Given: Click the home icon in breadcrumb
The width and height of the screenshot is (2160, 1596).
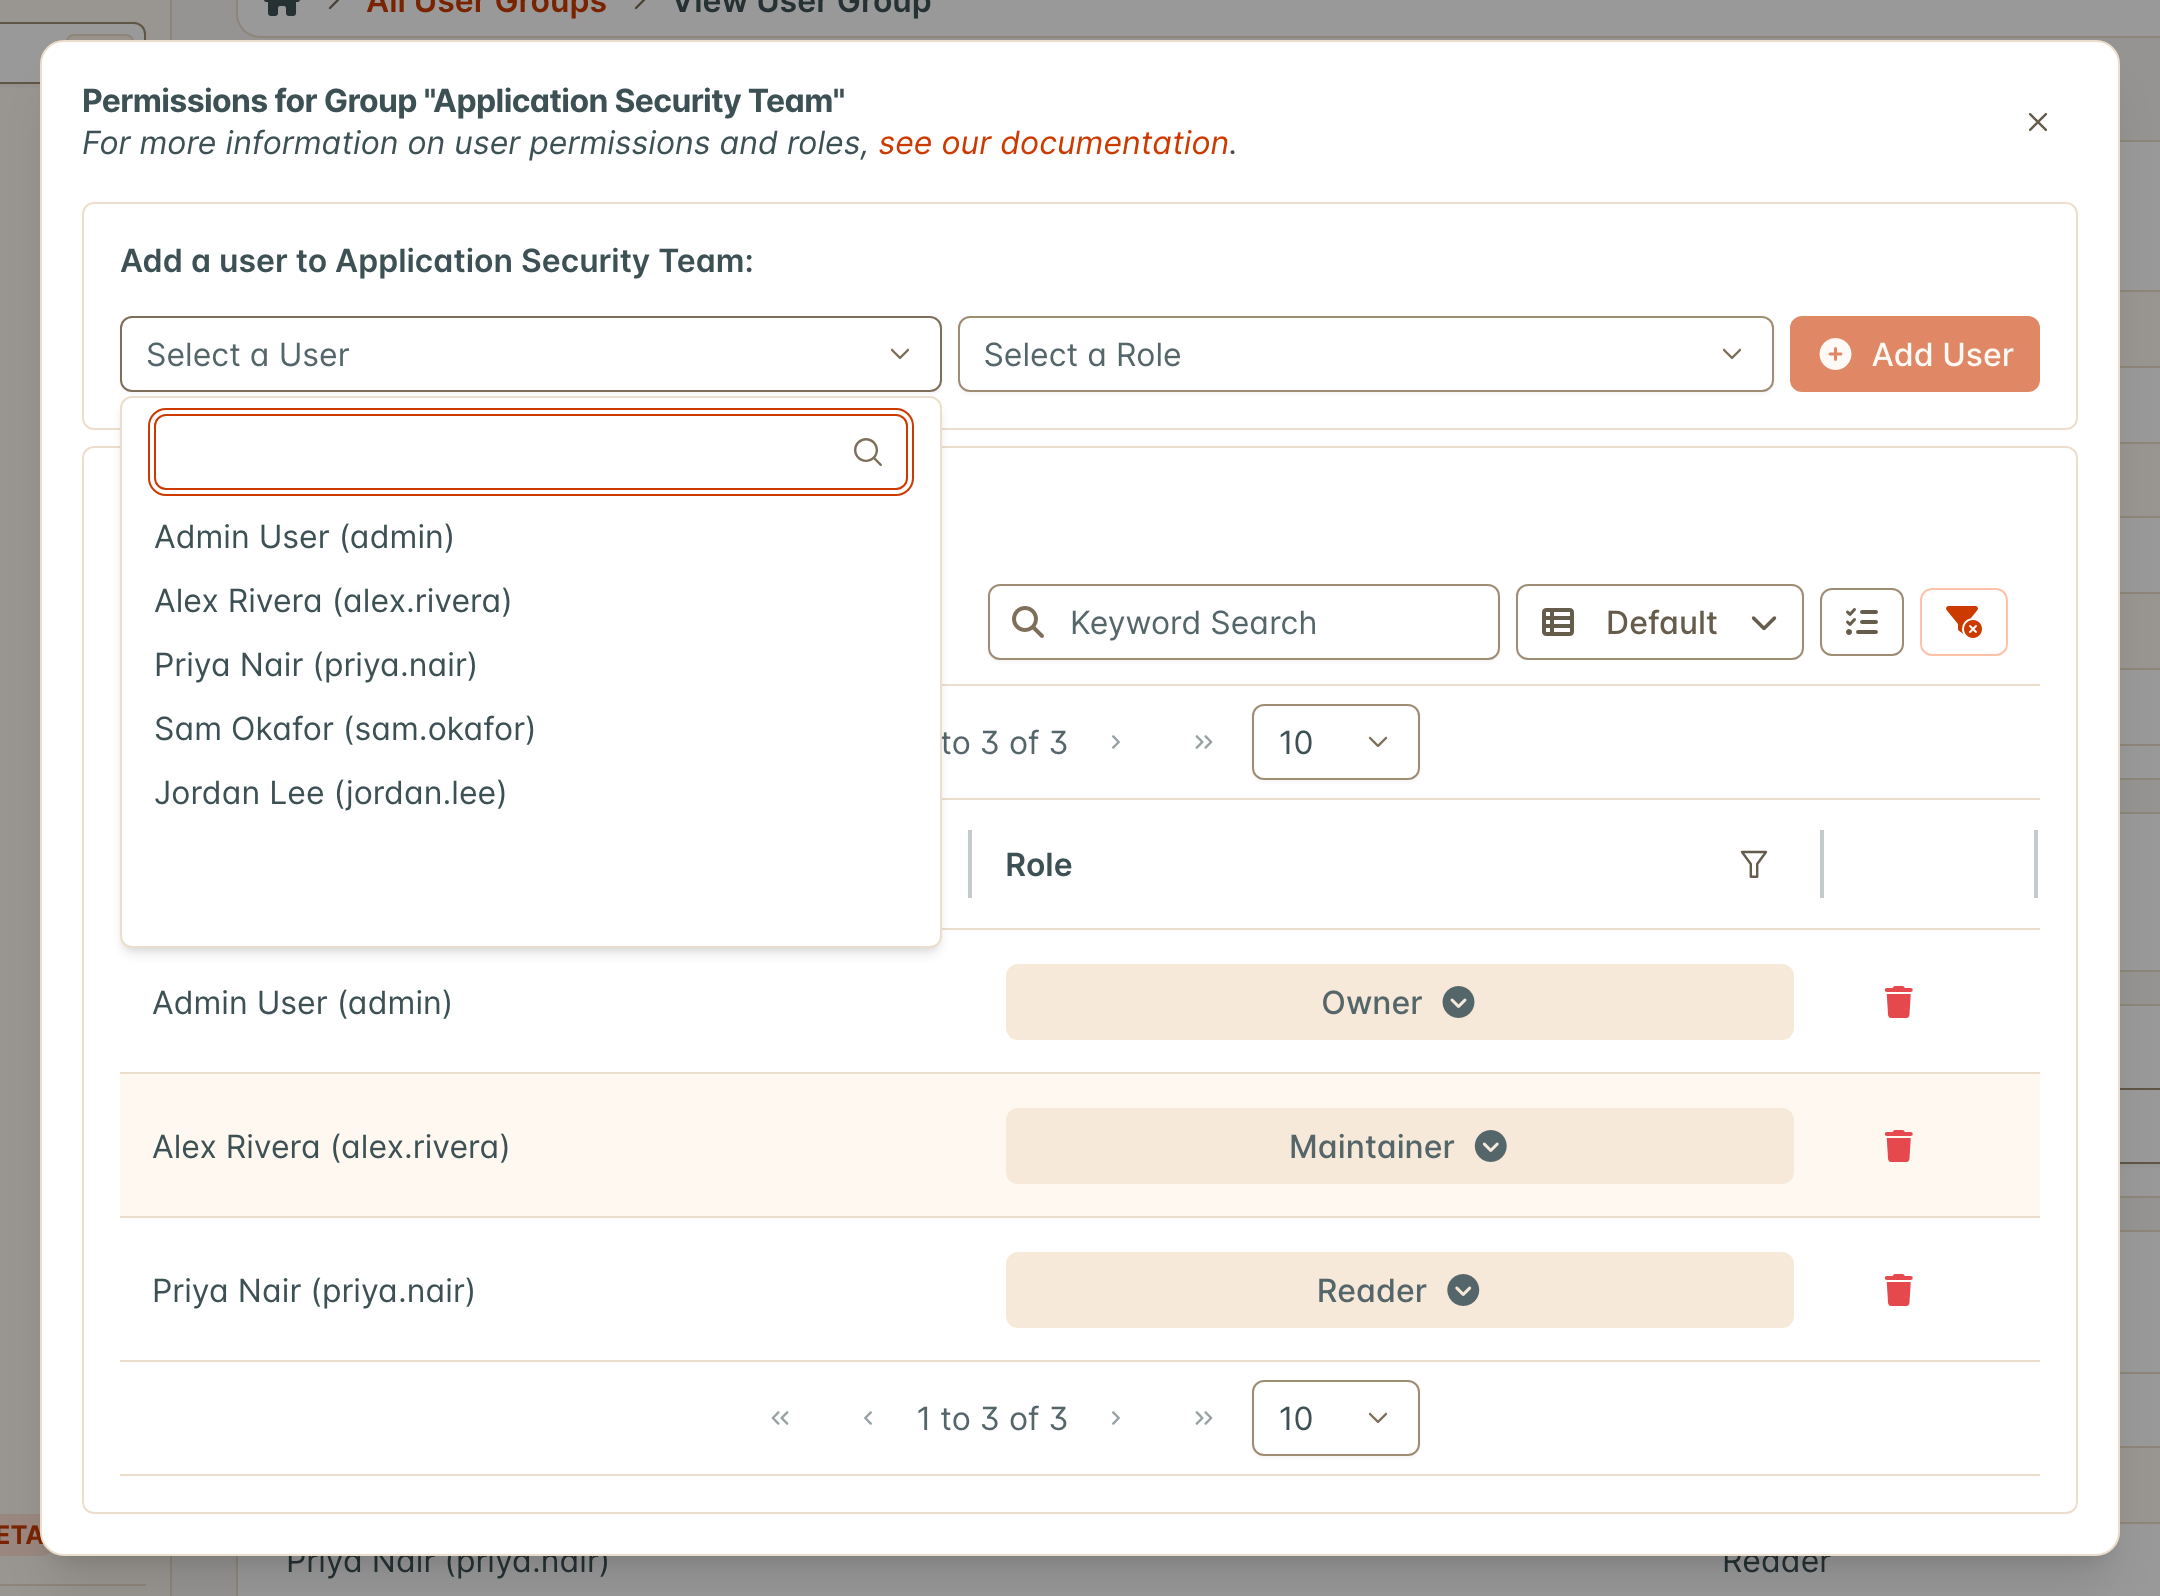Looking at the screenshot, I should [x=283, y=6].
